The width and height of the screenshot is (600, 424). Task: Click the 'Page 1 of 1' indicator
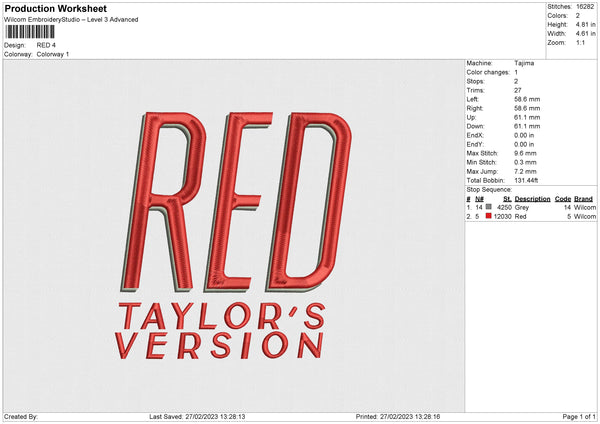(x=579, y=417)
